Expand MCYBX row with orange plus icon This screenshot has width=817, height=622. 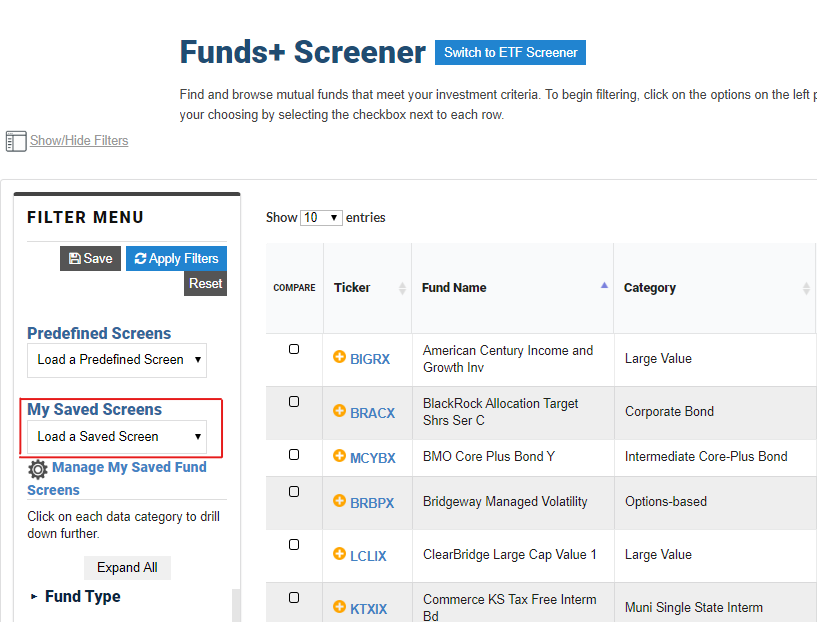click(339, 456)
